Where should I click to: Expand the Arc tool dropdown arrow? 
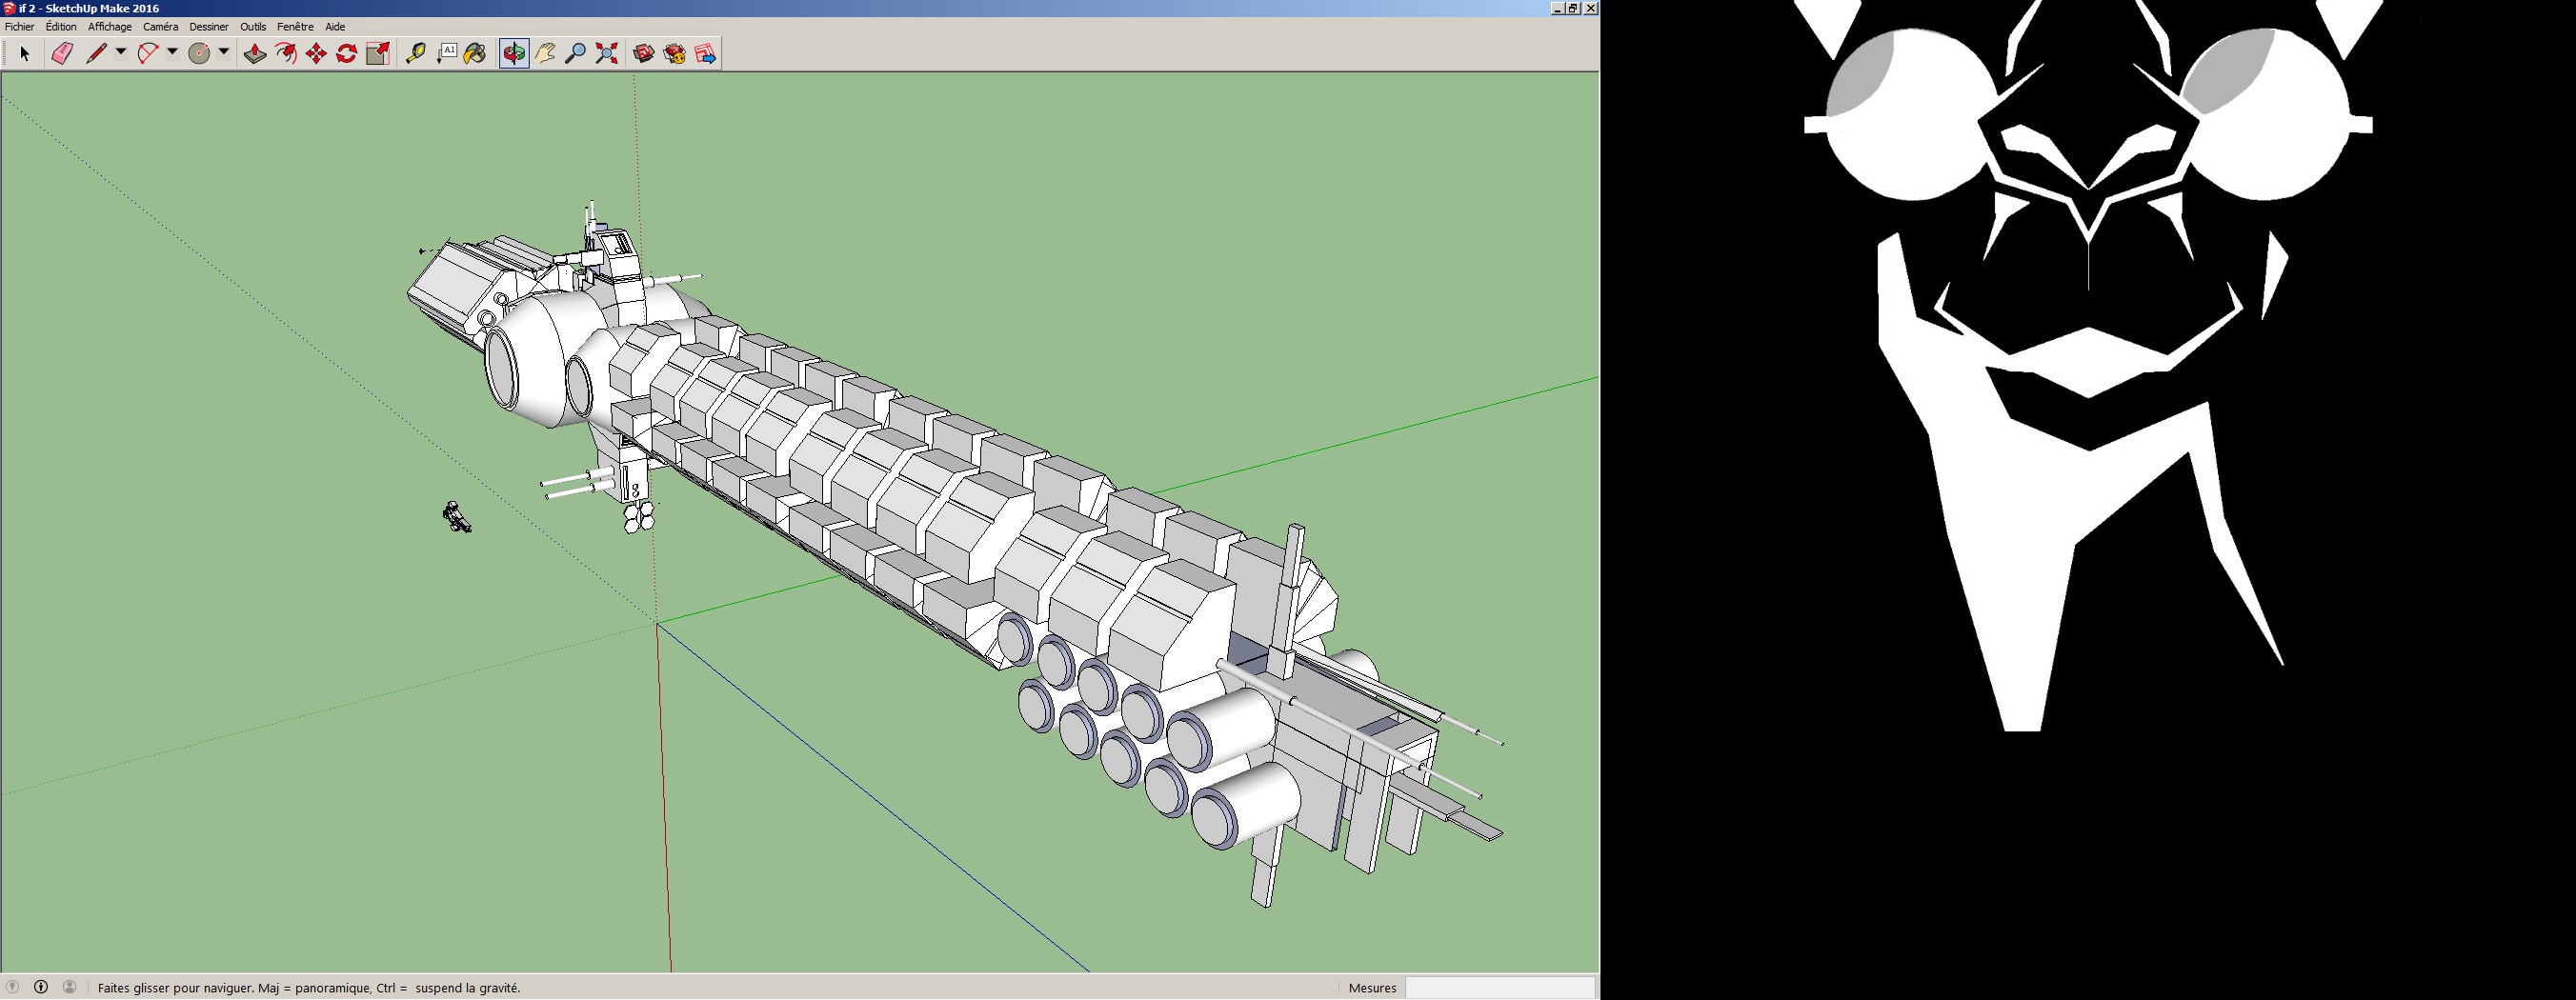[172, 52]
